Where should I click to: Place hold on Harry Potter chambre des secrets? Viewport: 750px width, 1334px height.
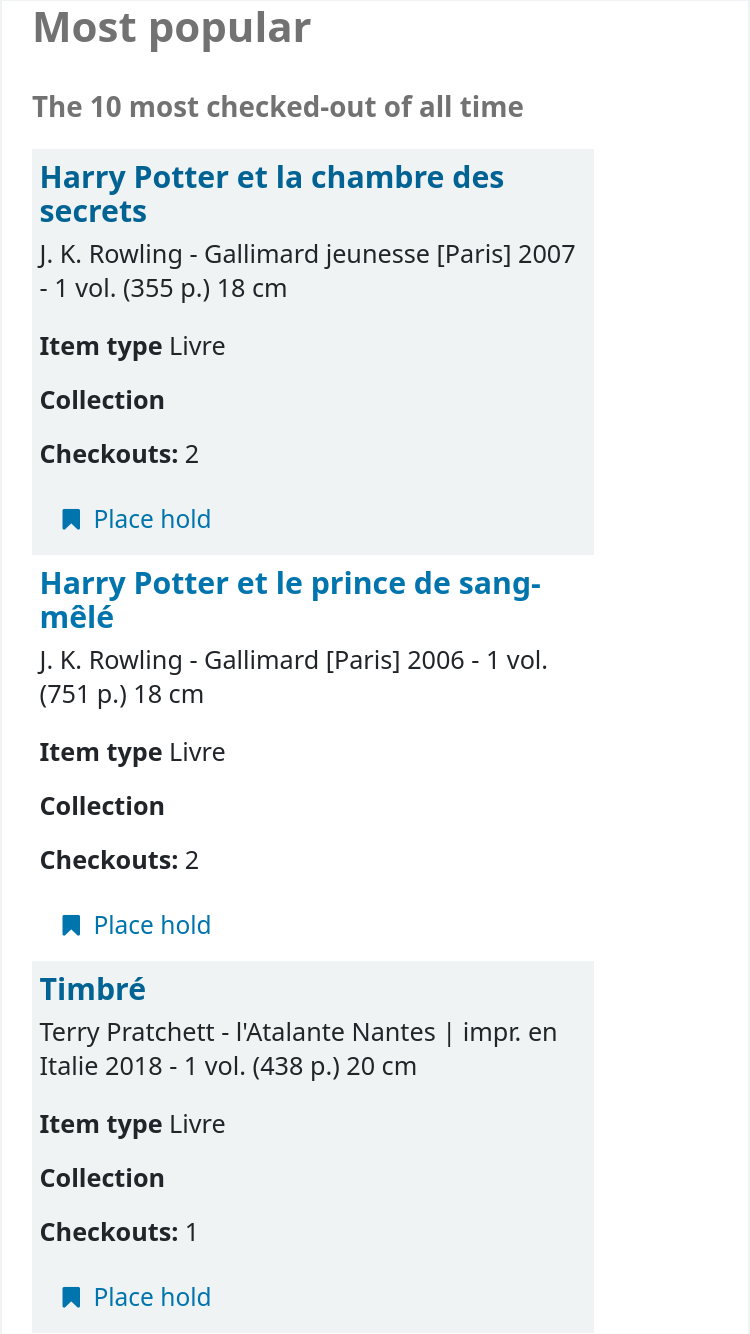pyautogui.click(x=152, y=520)
